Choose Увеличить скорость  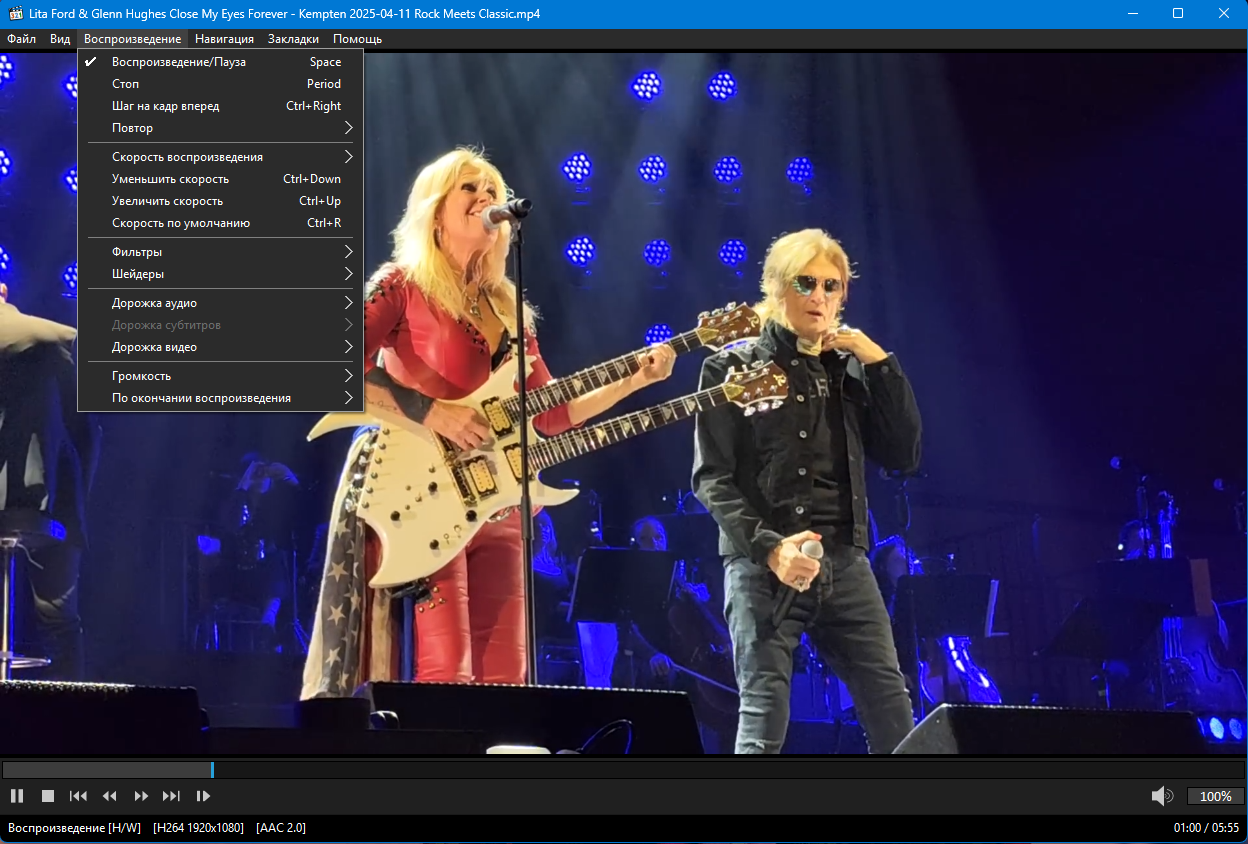tap(220, 201)
